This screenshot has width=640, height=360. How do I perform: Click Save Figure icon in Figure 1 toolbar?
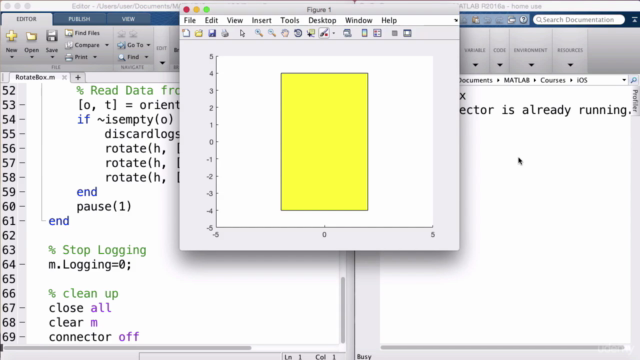coord(212,33)
